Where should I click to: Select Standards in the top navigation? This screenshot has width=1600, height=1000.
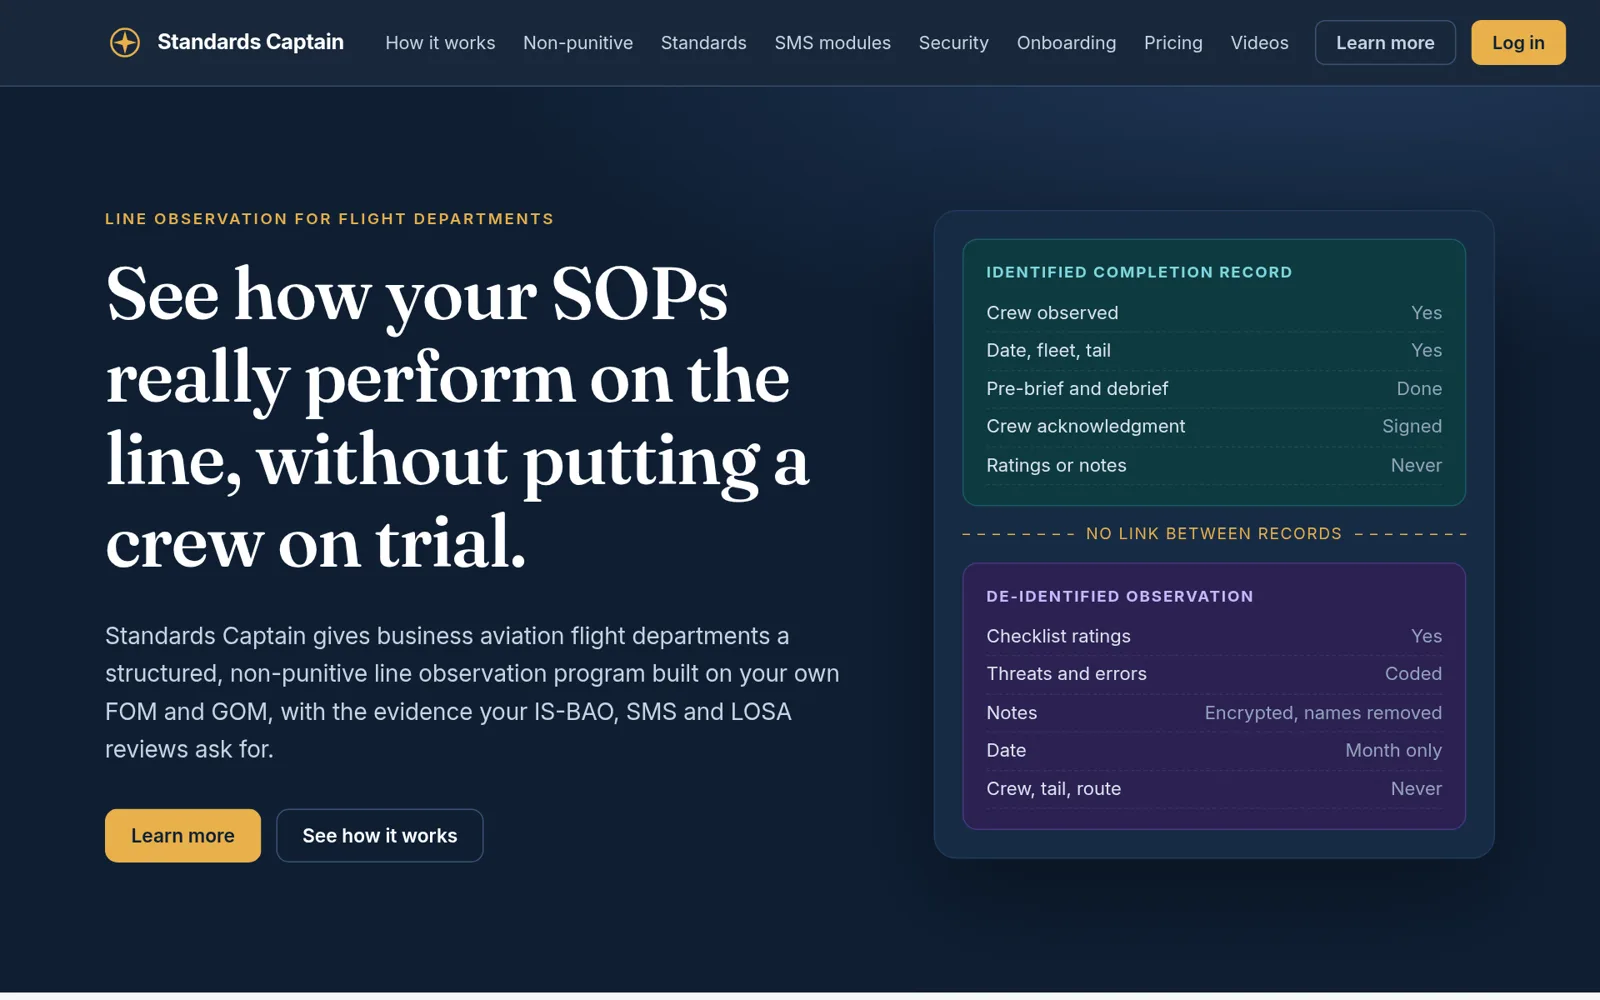tap(703, 43)
